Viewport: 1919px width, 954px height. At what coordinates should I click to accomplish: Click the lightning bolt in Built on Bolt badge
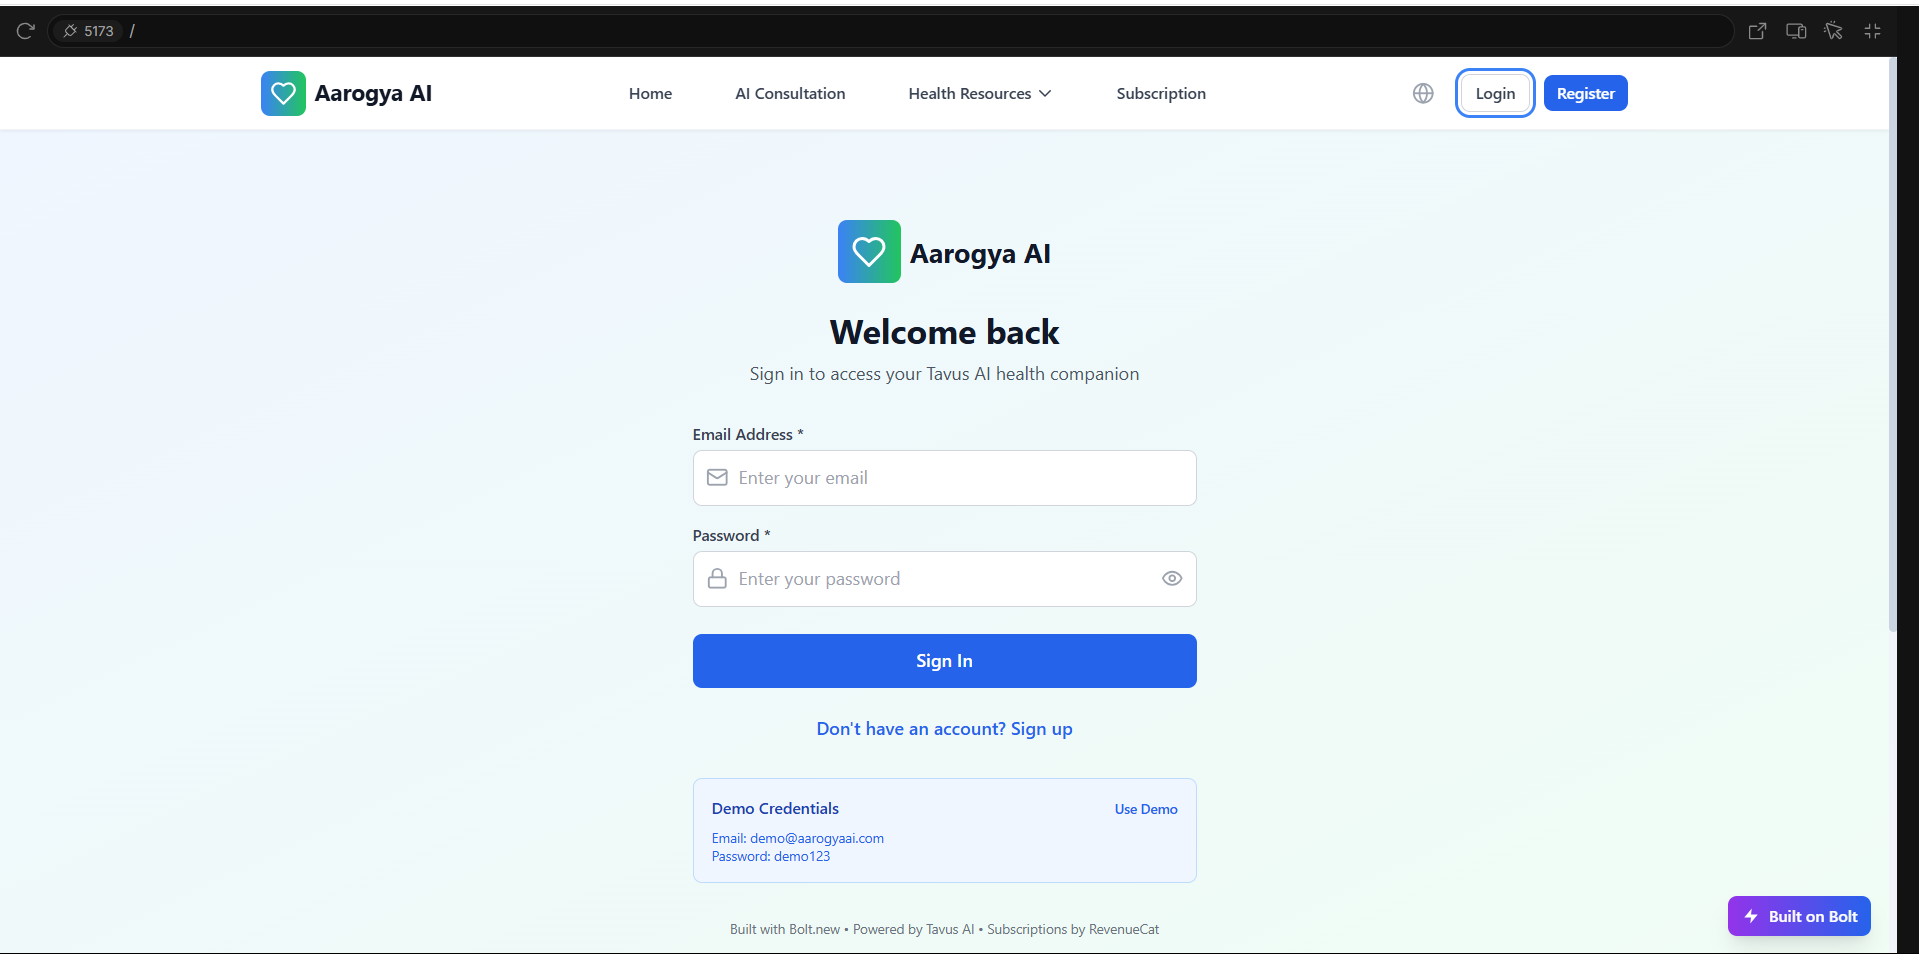pyautogui.click(x=1751, y=916)
